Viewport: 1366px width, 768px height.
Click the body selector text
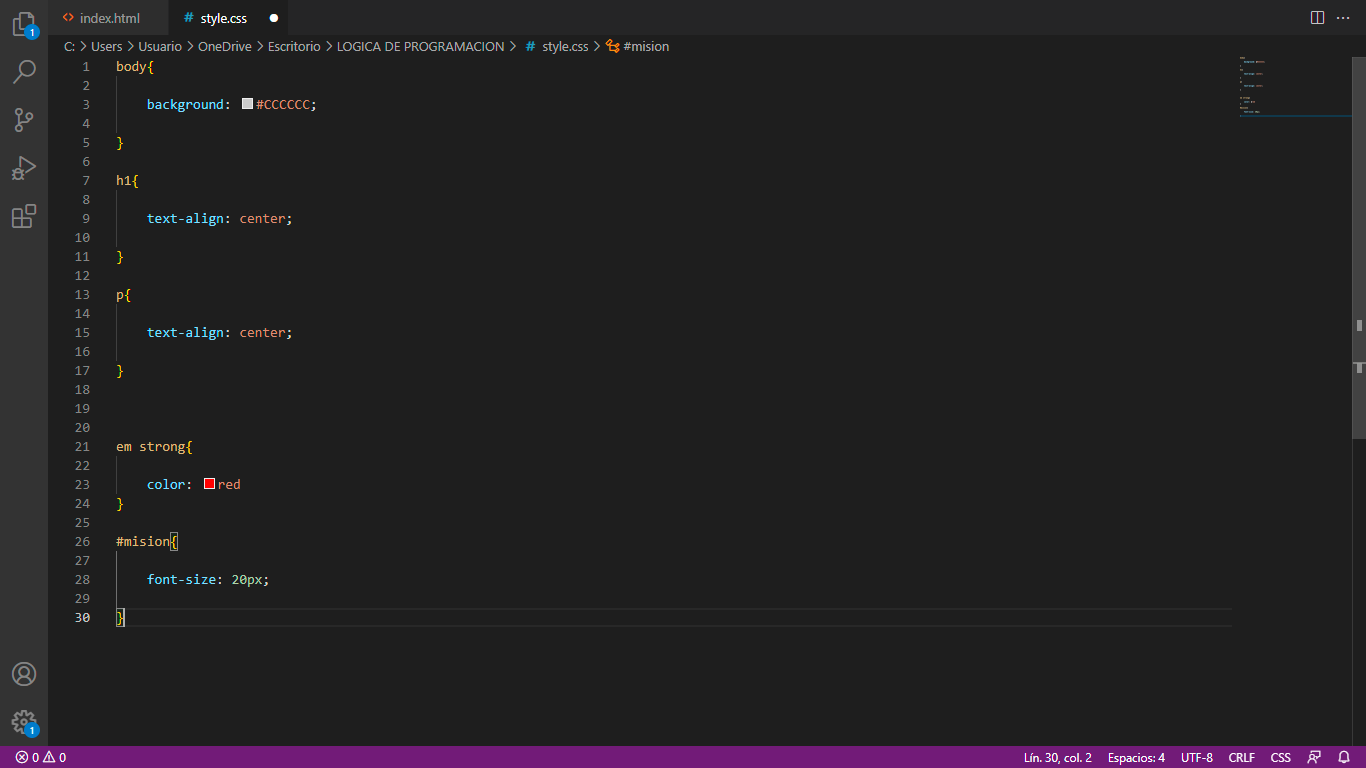pyautogui.click(x=131, y=66)
